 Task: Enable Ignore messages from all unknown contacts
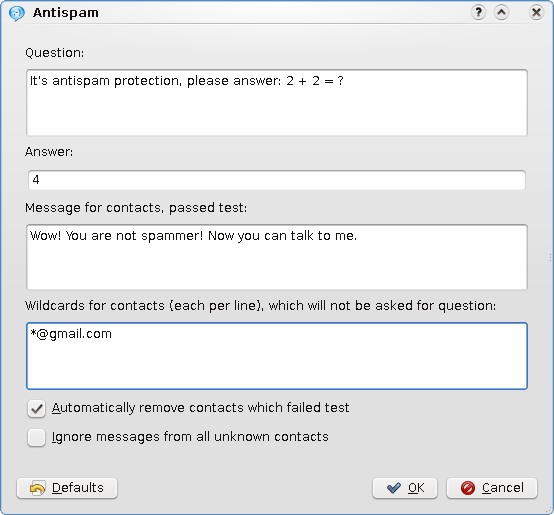pyautogui.click(x=36, y=438)
